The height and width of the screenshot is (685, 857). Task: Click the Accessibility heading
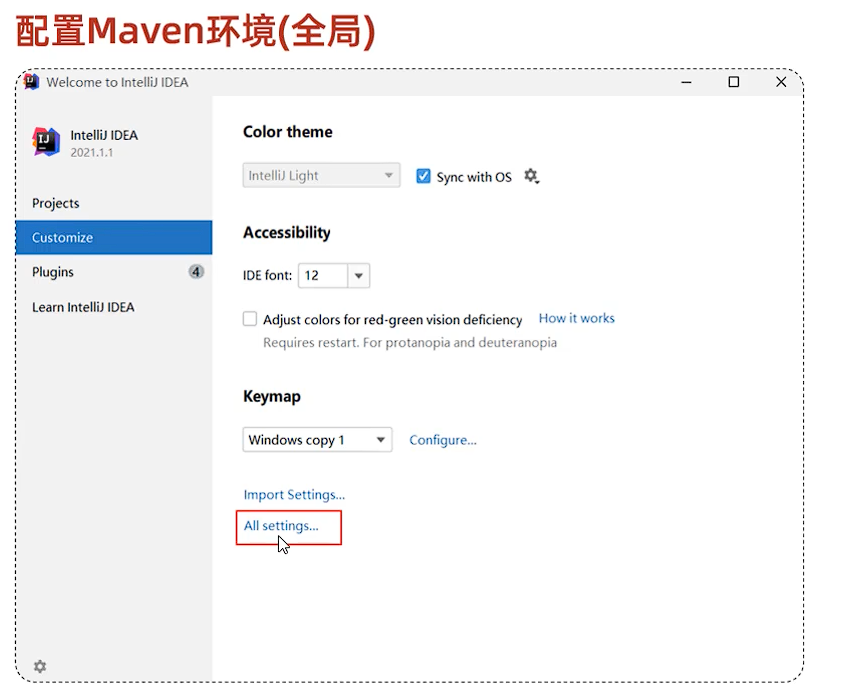(286, 233)
